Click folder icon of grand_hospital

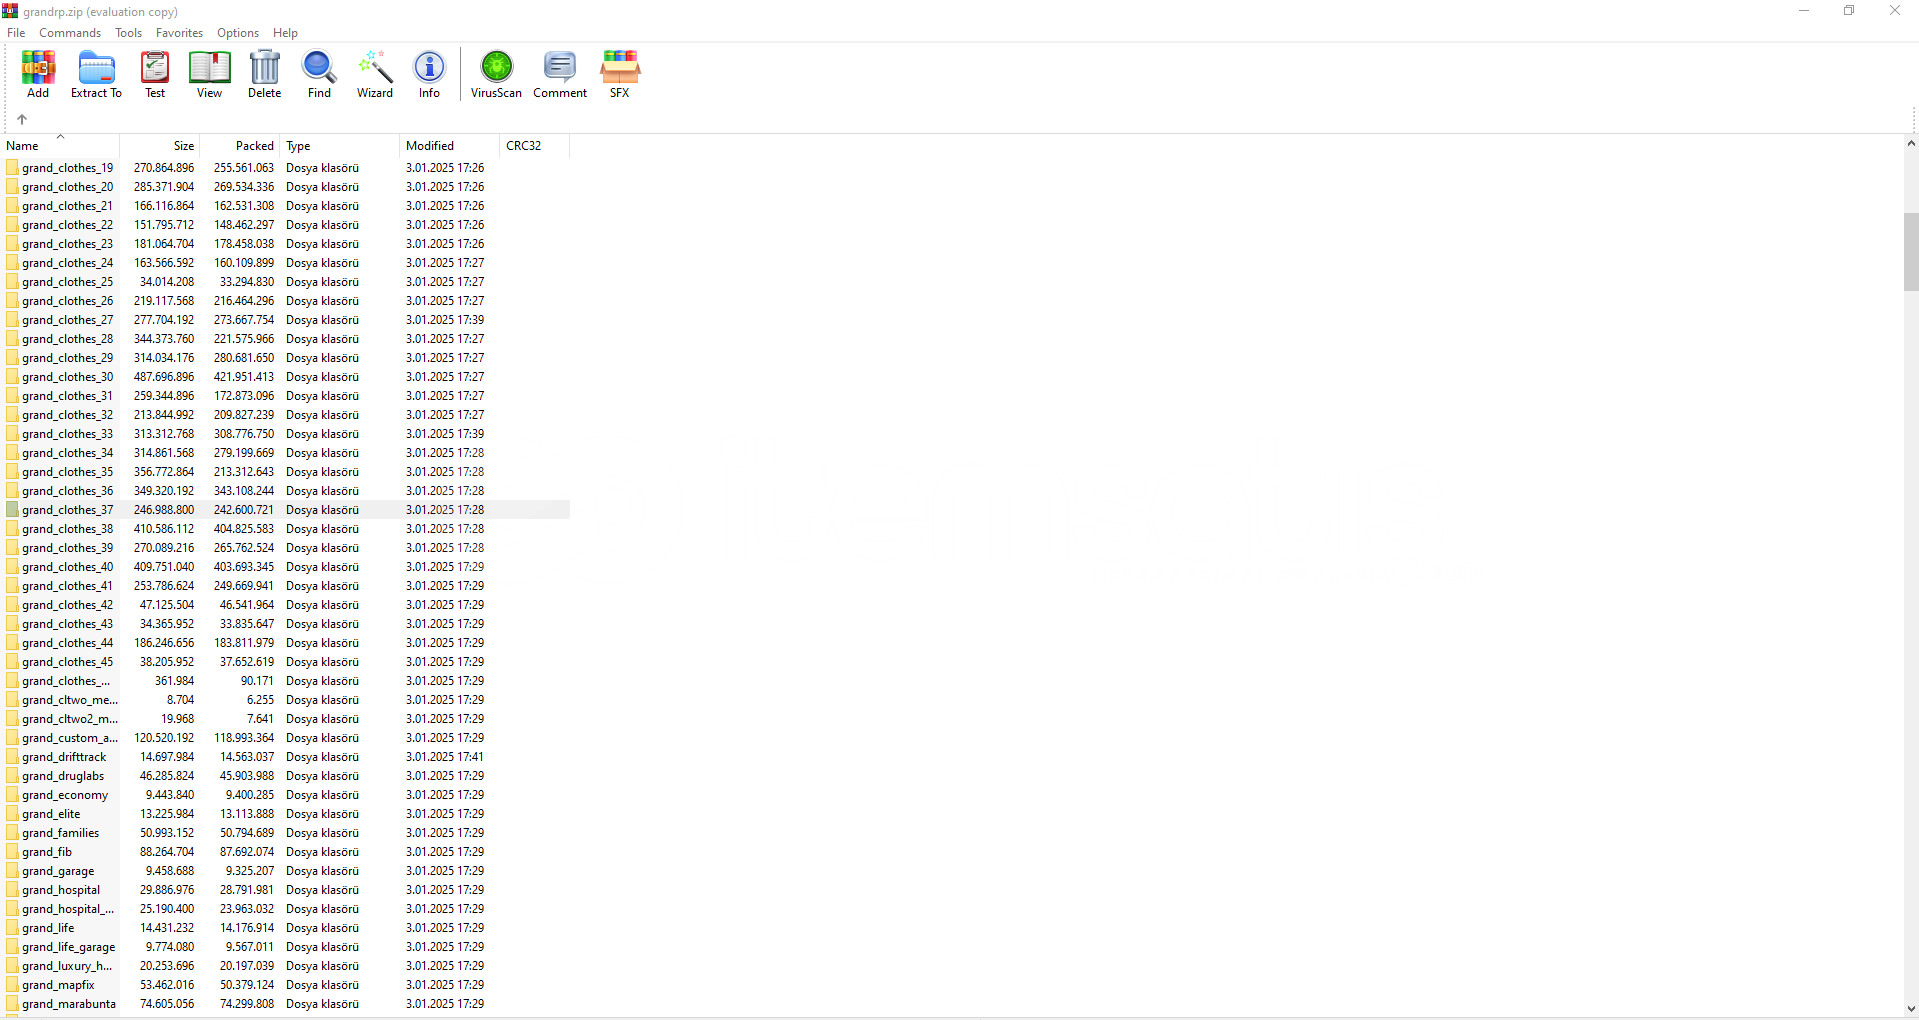pos(12,890)
